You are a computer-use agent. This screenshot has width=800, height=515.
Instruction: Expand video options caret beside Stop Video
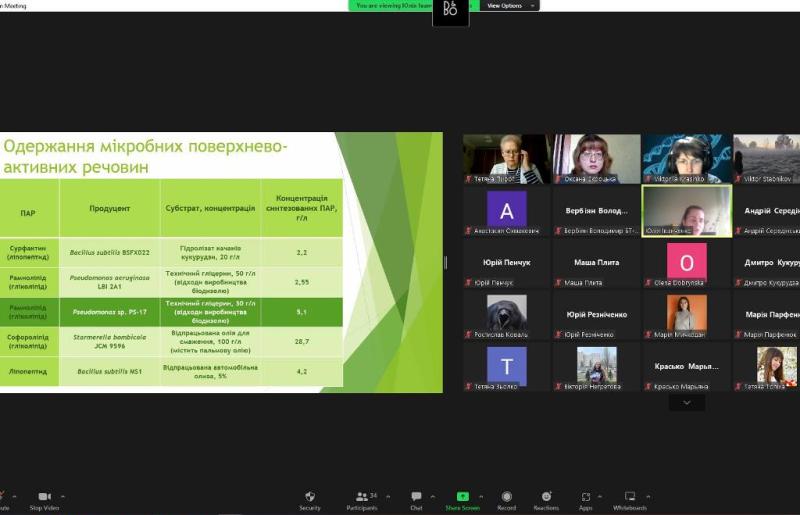pyautogui.click(x=63, y=496)
